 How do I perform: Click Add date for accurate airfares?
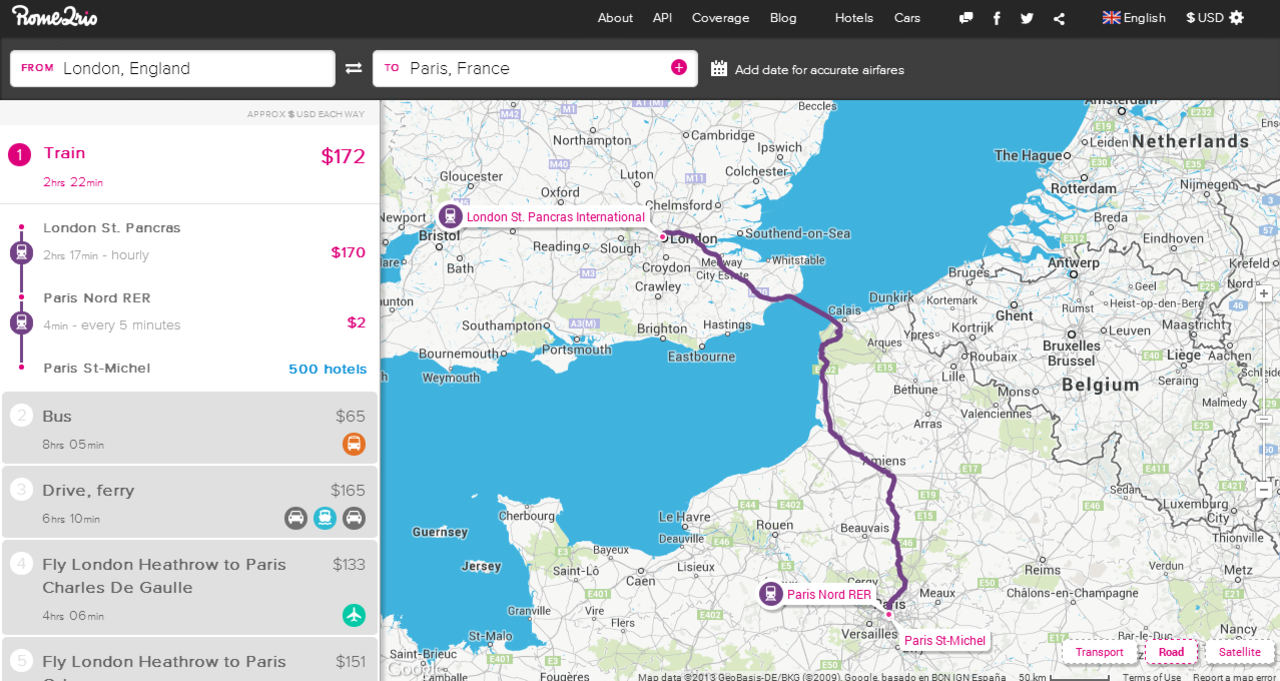point(819,70)
